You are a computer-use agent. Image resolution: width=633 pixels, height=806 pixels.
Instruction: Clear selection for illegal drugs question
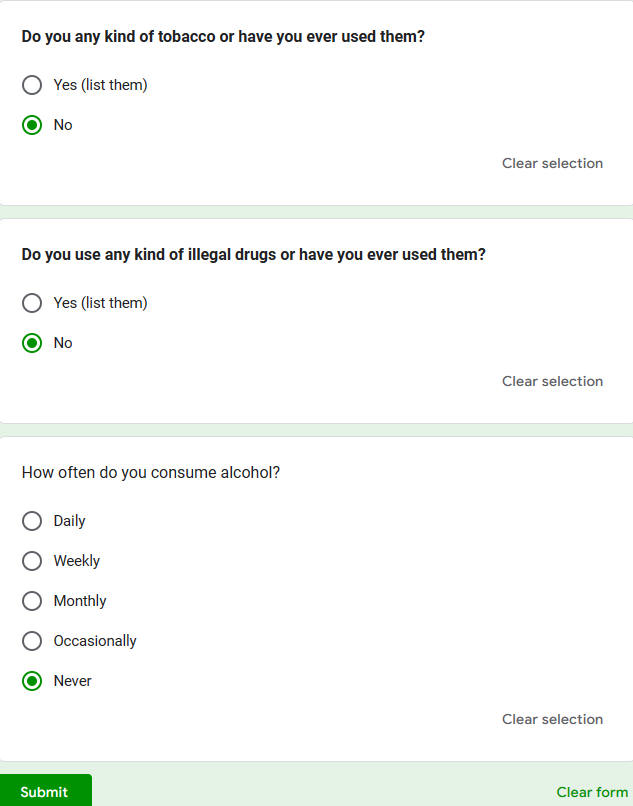552,381
